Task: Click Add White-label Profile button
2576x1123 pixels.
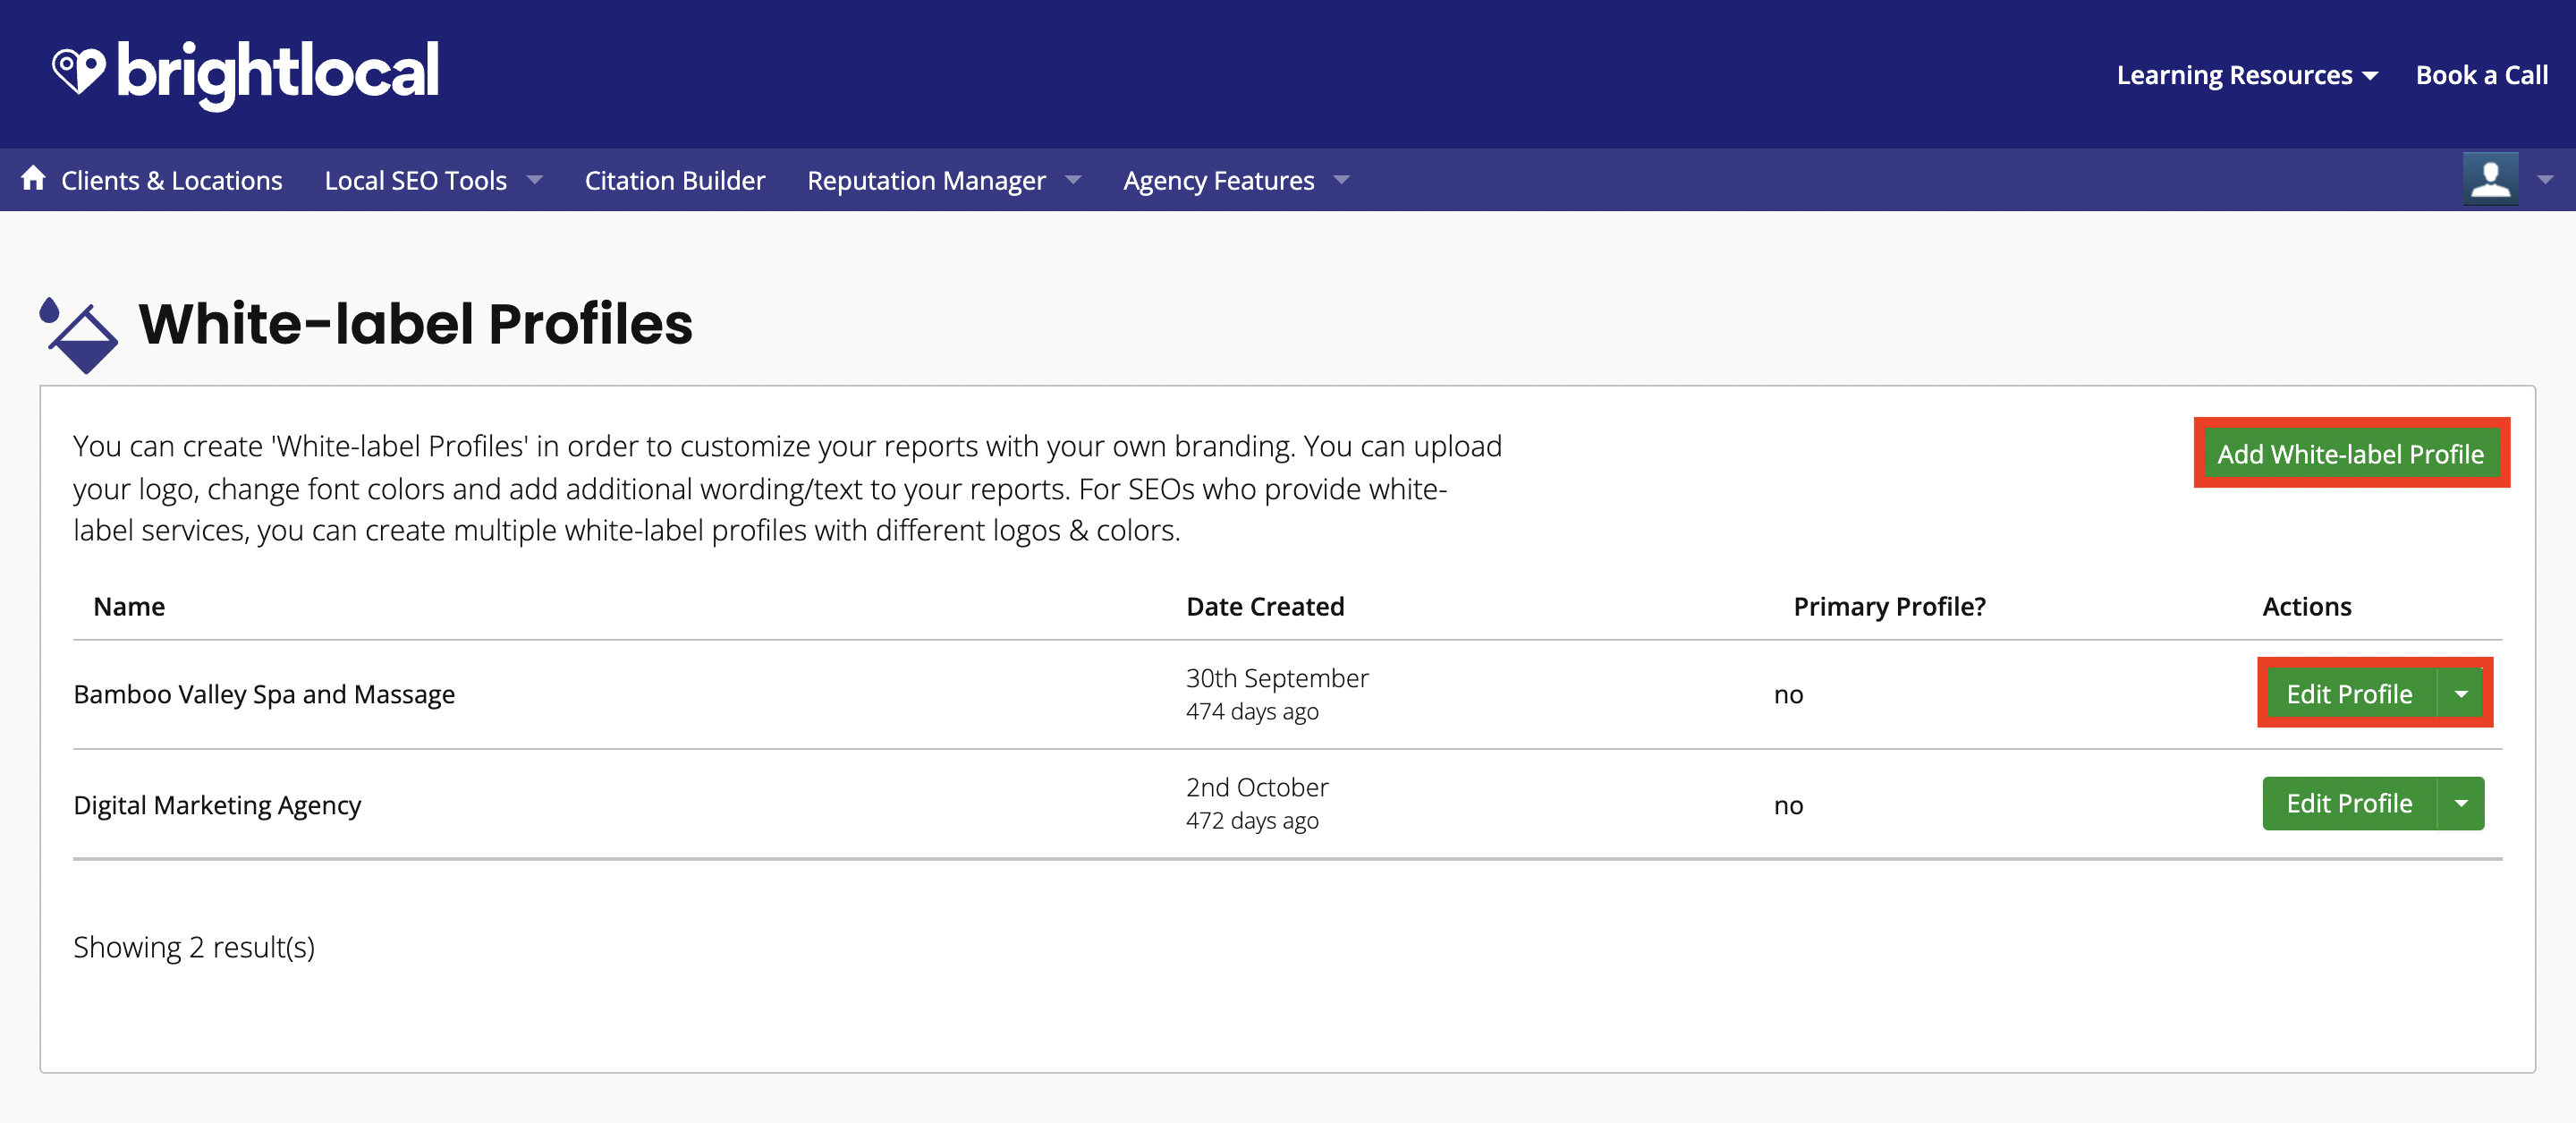Action: (2350, 454)
